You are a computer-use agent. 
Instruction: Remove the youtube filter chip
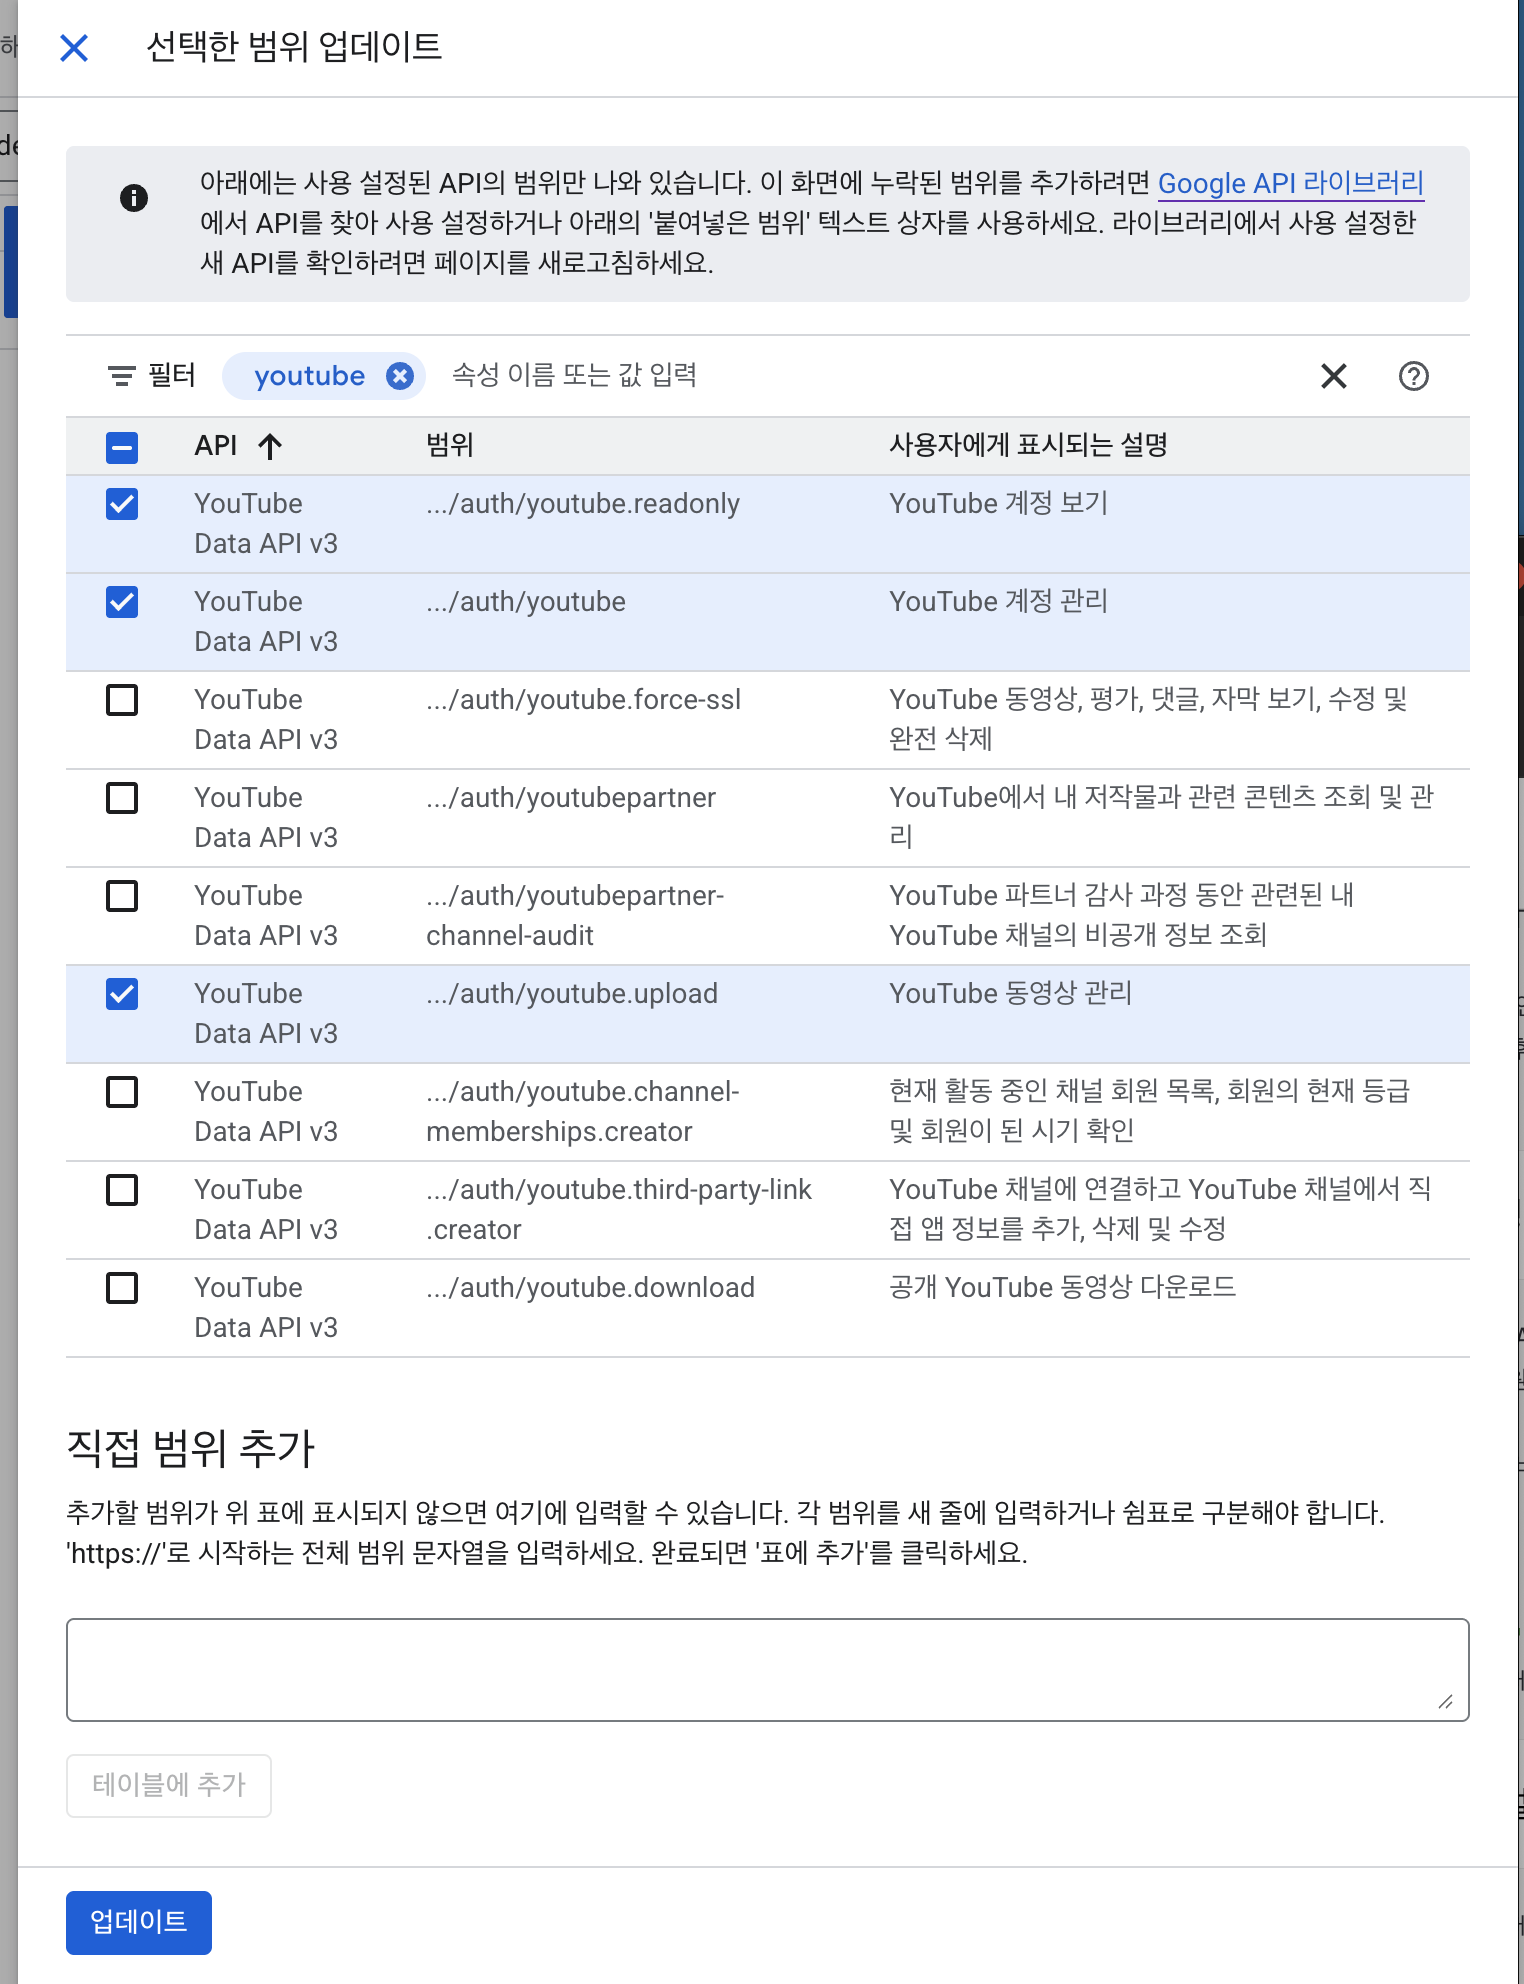point(400,376)
